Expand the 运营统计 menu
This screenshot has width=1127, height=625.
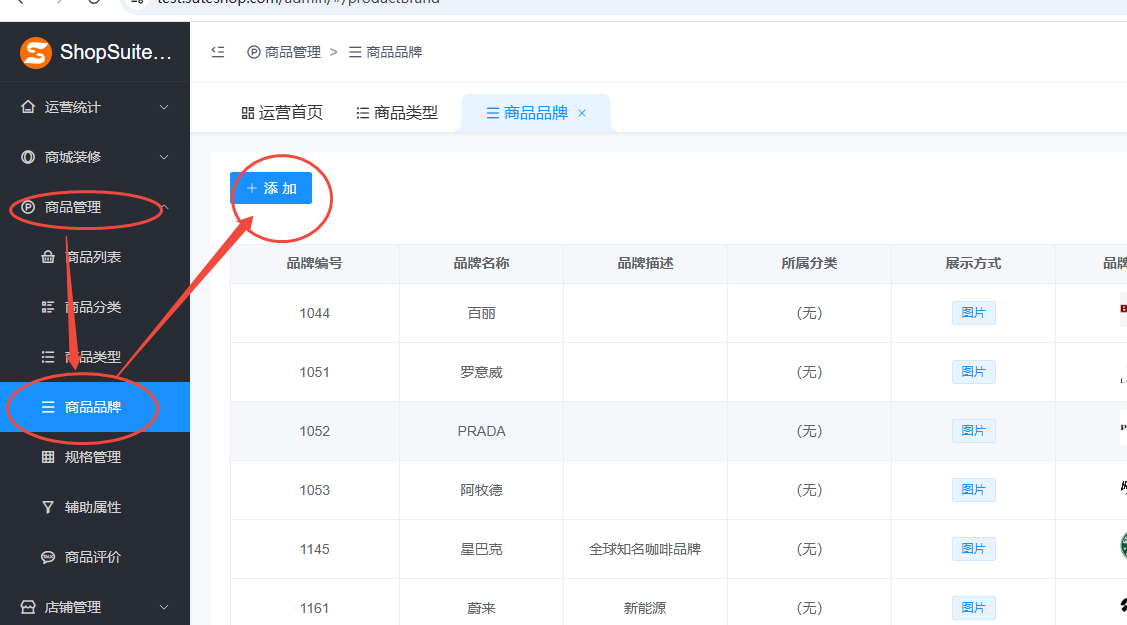94,107
